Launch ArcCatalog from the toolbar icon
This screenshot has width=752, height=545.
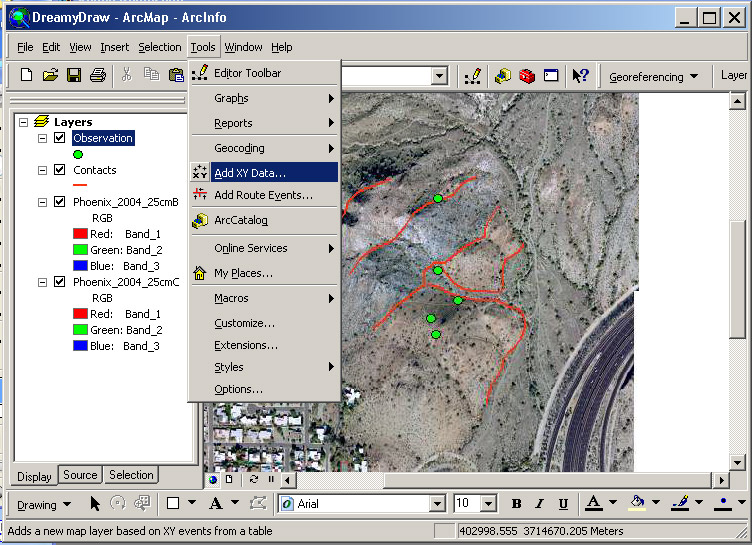pyautogui.click(x=503, y=76)
